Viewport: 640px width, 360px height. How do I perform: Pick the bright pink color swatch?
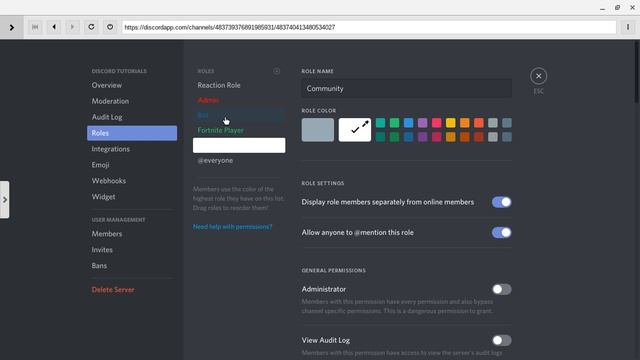pos(437,123)
